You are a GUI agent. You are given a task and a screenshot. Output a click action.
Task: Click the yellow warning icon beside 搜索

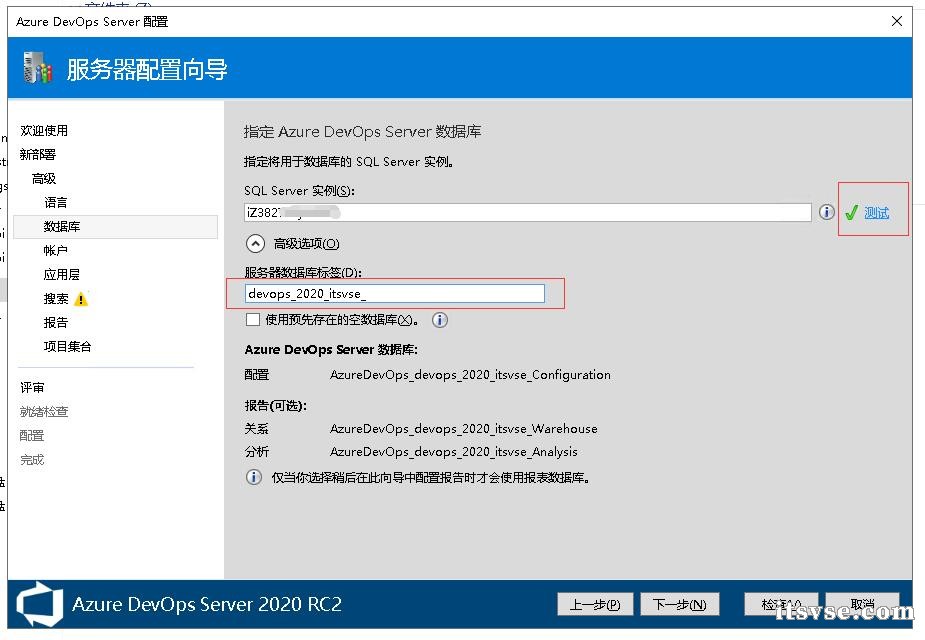point(81,299)
